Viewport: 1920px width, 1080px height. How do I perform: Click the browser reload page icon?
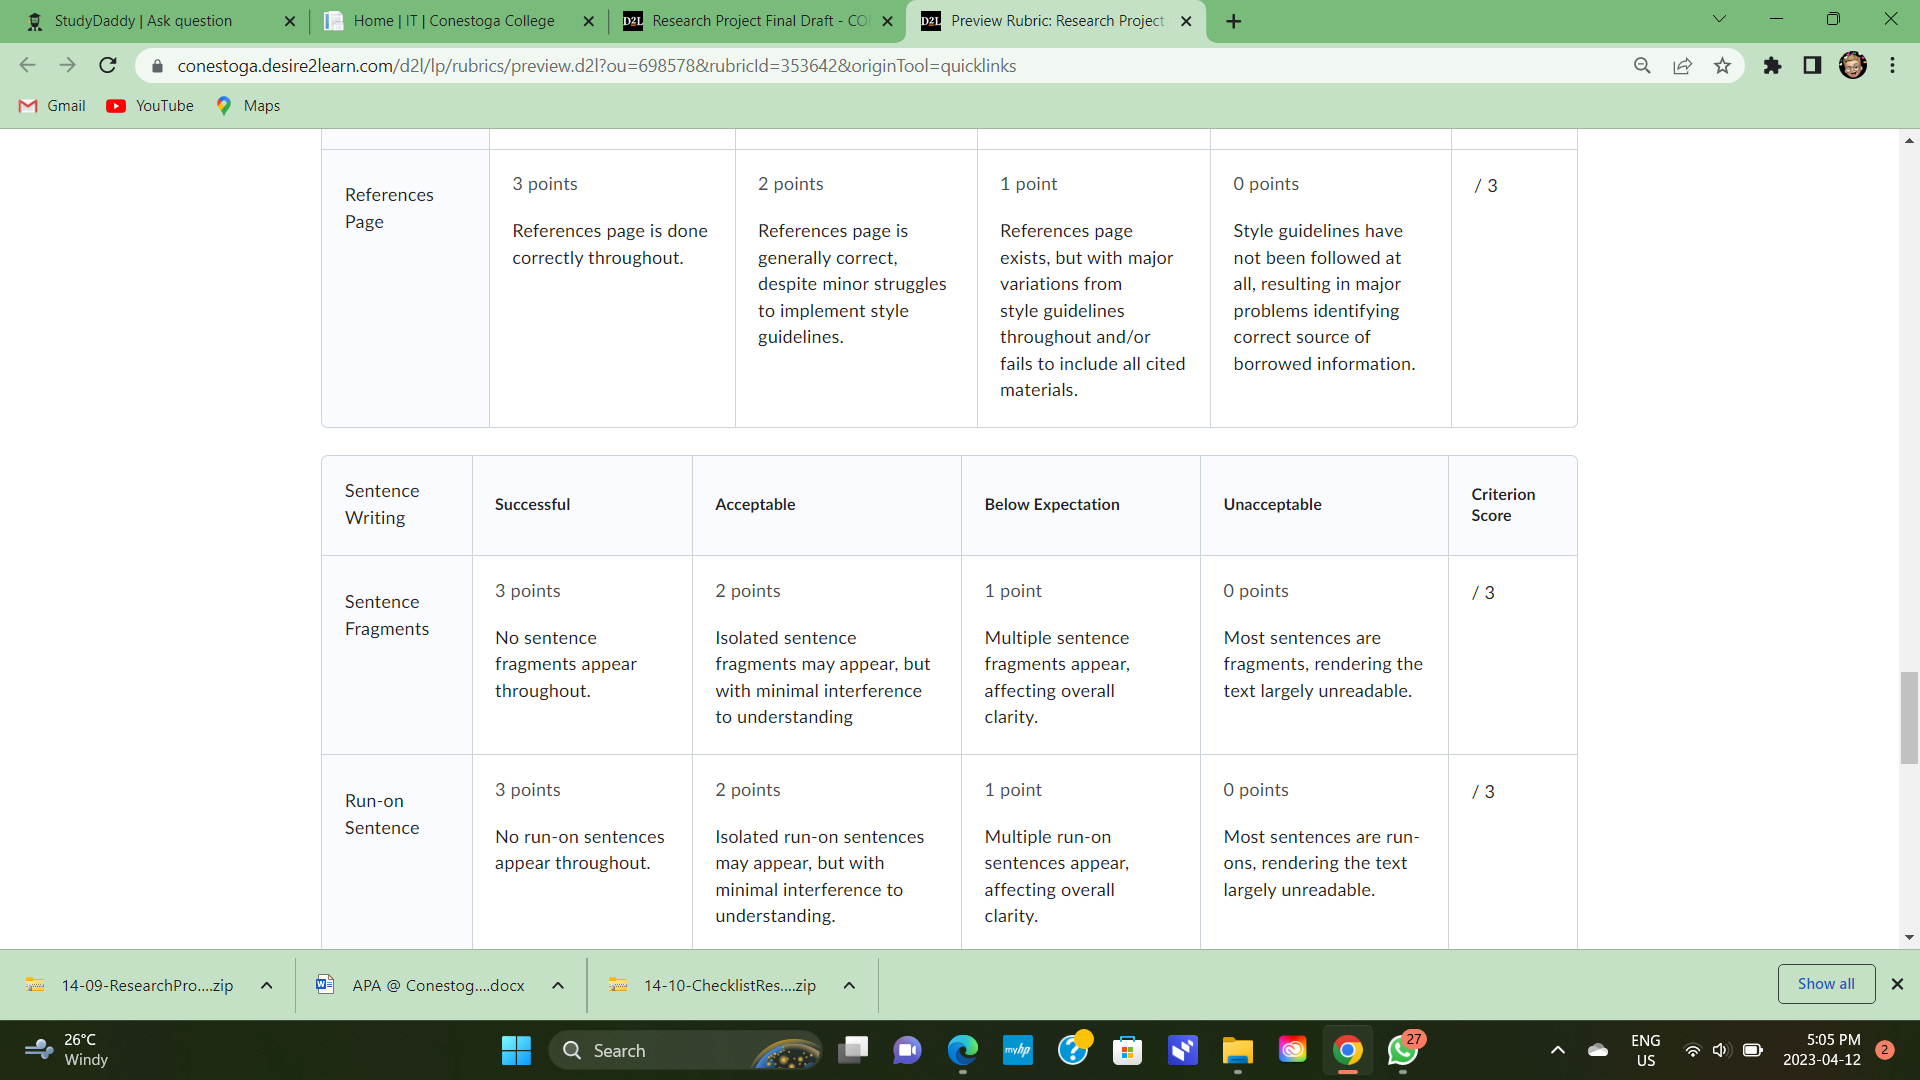coord(108,66)
